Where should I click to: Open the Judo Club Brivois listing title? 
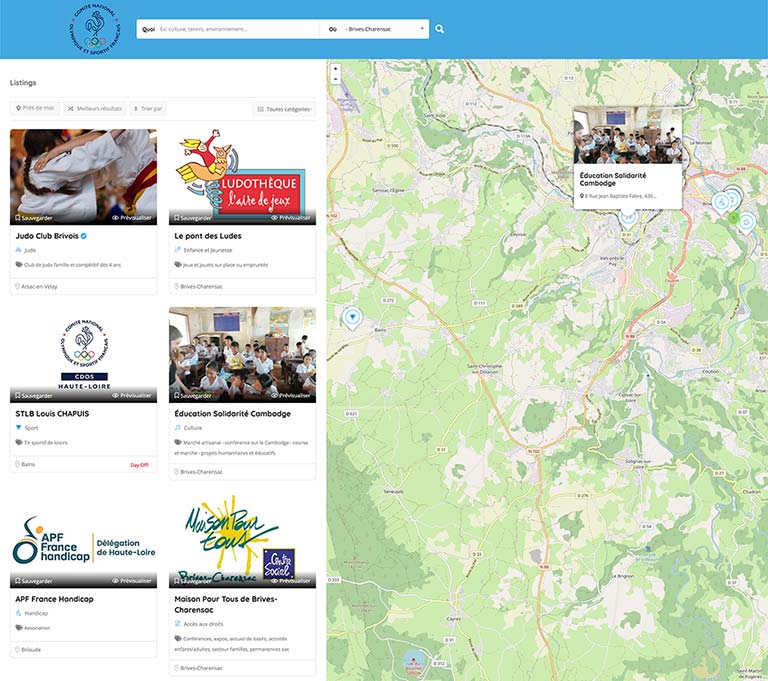[x=47, y=236]
